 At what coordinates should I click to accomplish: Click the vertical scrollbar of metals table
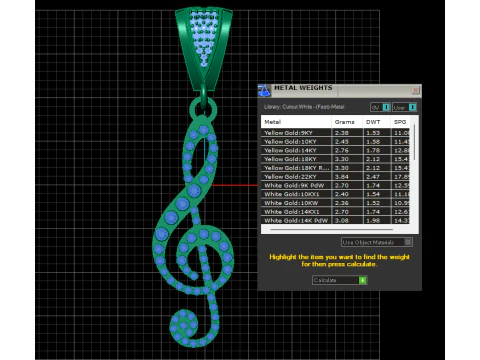(x=414, y=142)
